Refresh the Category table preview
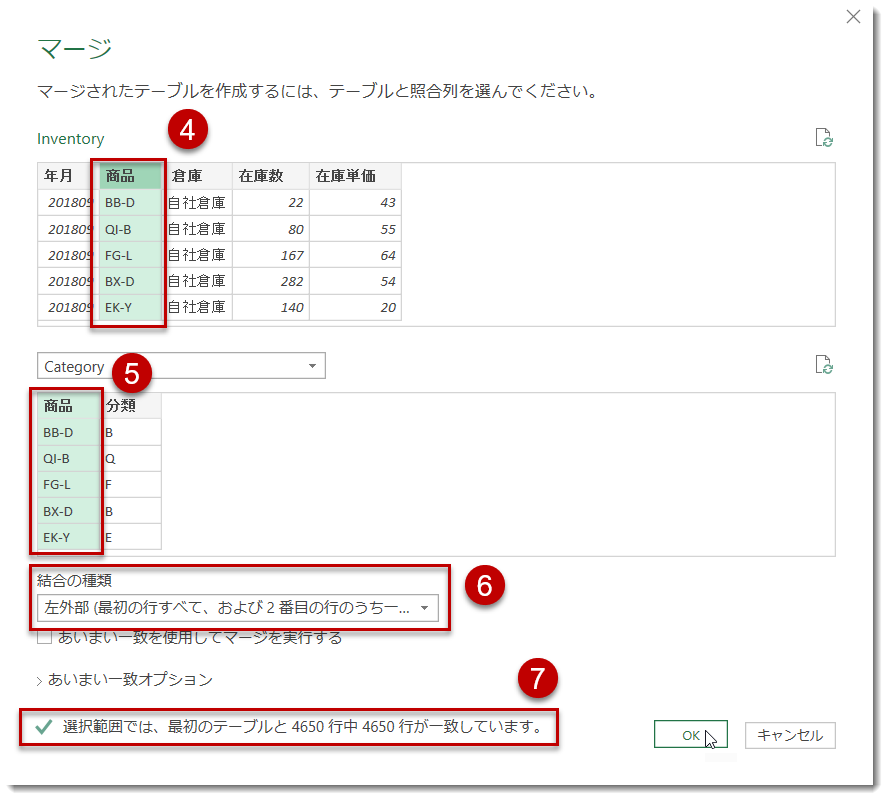 (x=824, y=366)
